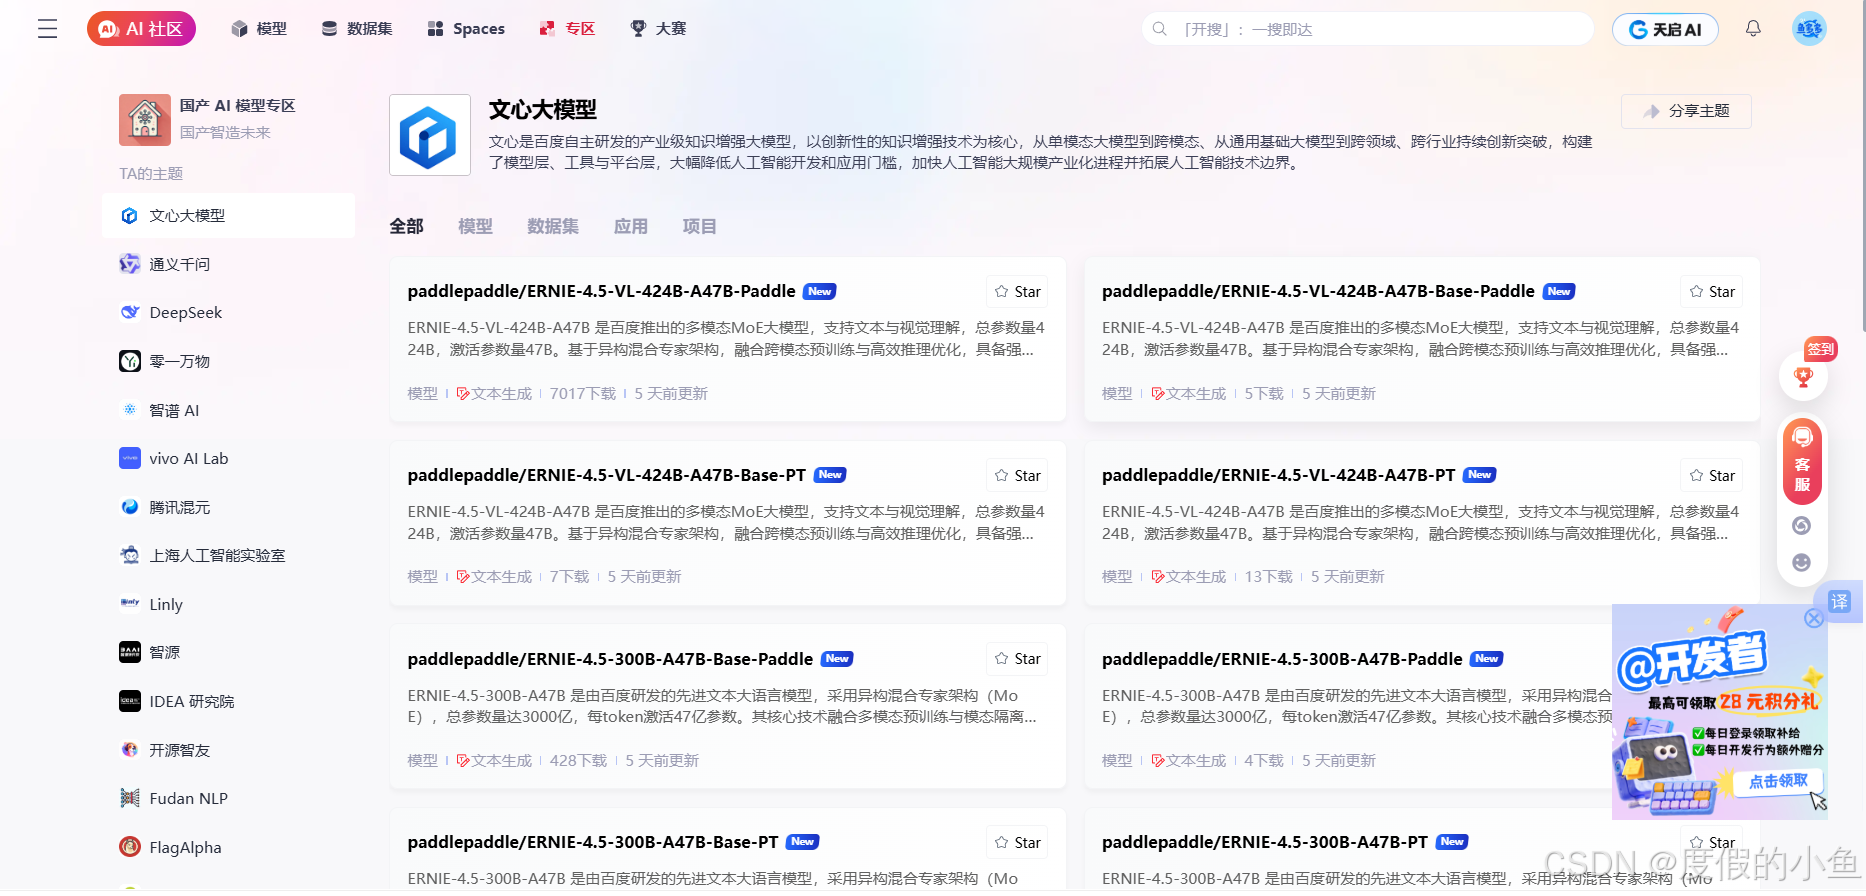Screen dimensions: 1866x896
Task: Star ERNIE-4.5-300B-A47B-Base-PT model
Action: 1018,843
